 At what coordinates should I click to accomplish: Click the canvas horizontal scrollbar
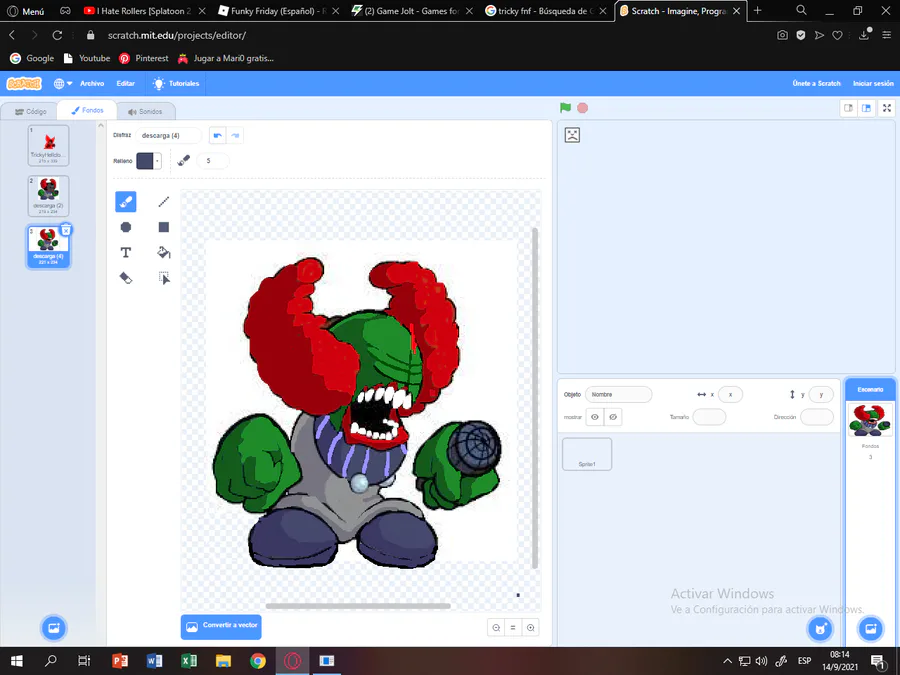pos(358,606)
